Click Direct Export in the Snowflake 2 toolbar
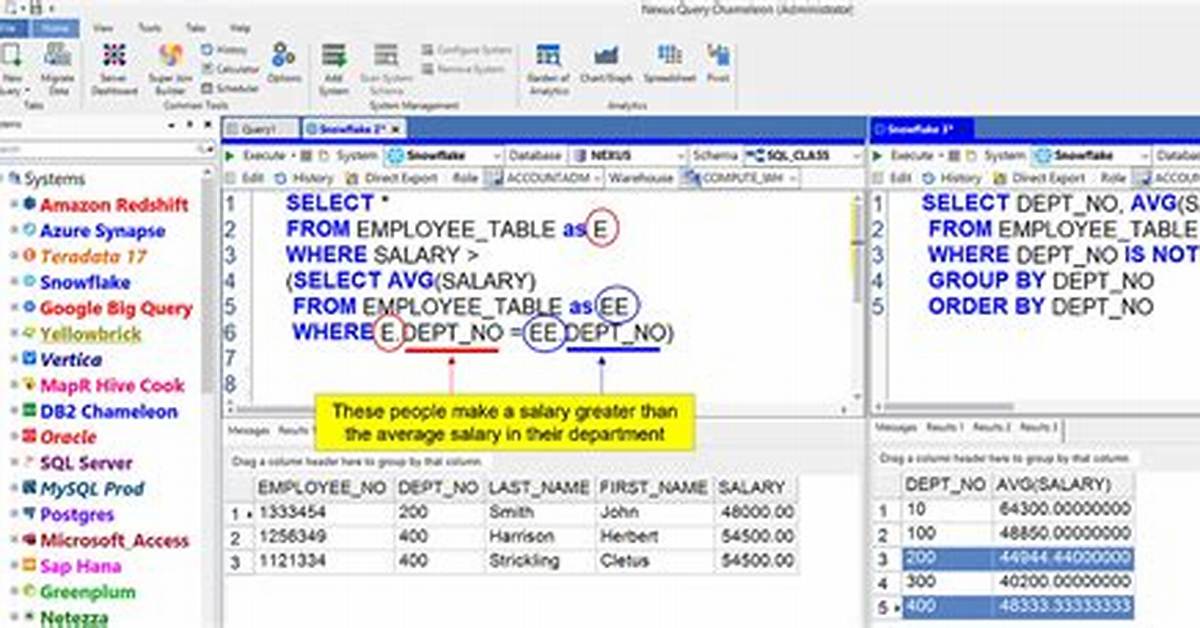Screen dimensions: 1200x628 (x=393, y=178)
